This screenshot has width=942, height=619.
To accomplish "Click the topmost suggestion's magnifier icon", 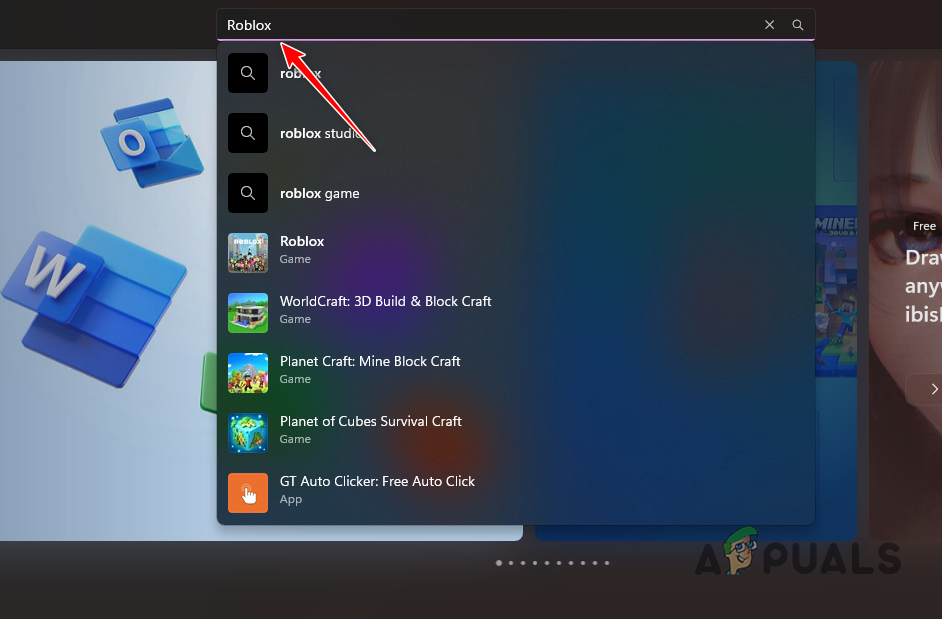I will pos(248,73).
